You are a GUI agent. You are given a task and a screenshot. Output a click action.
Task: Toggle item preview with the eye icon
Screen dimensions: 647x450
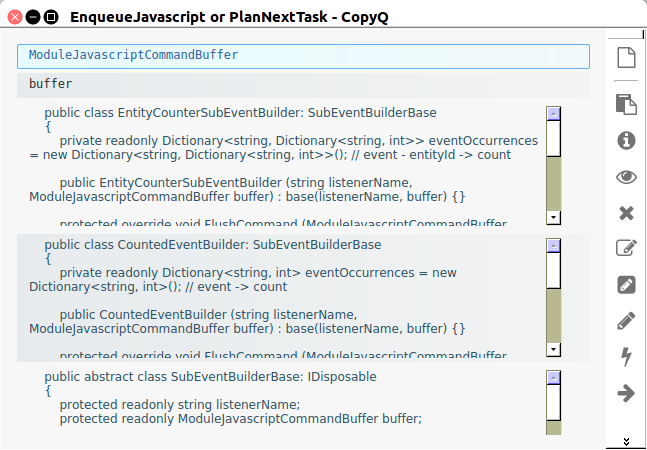pos(626,177)
